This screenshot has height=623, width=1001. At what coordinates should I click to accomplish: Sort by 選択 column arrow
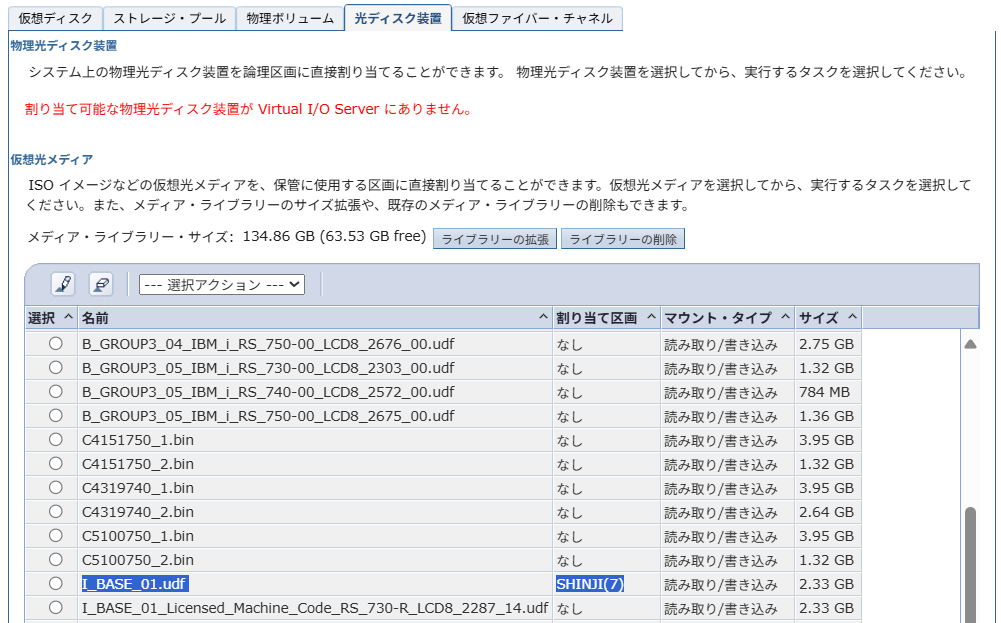tap(68, 317)
